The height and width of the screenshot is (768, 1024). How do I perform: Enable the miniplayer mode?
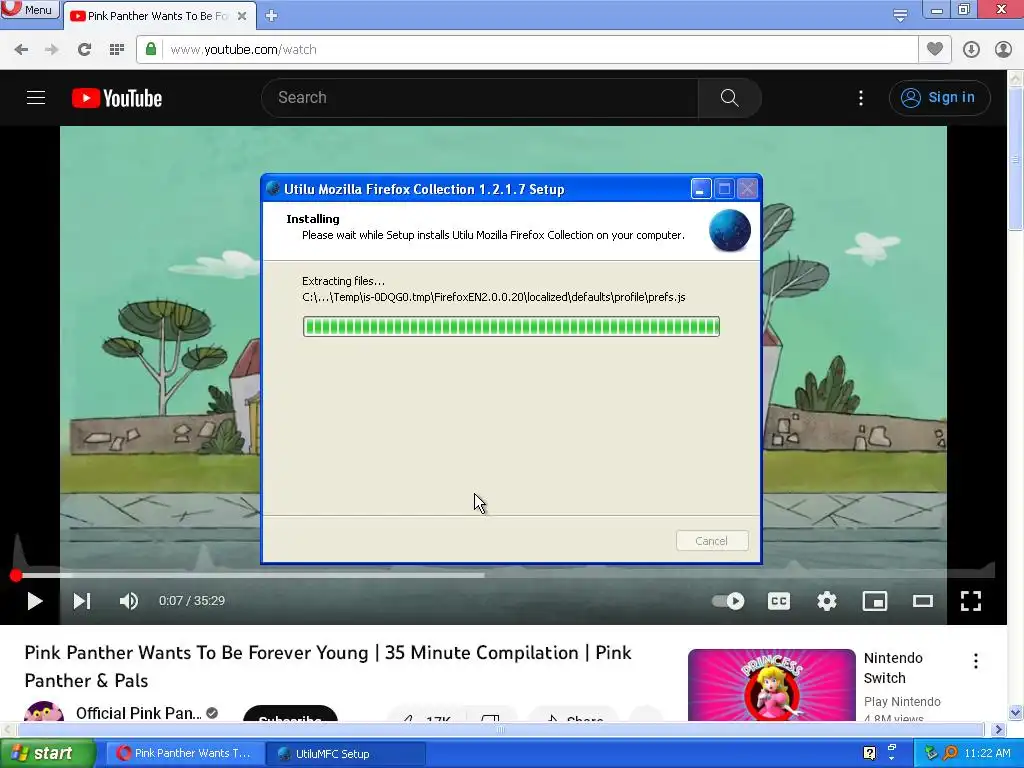(x=874, y=601)
